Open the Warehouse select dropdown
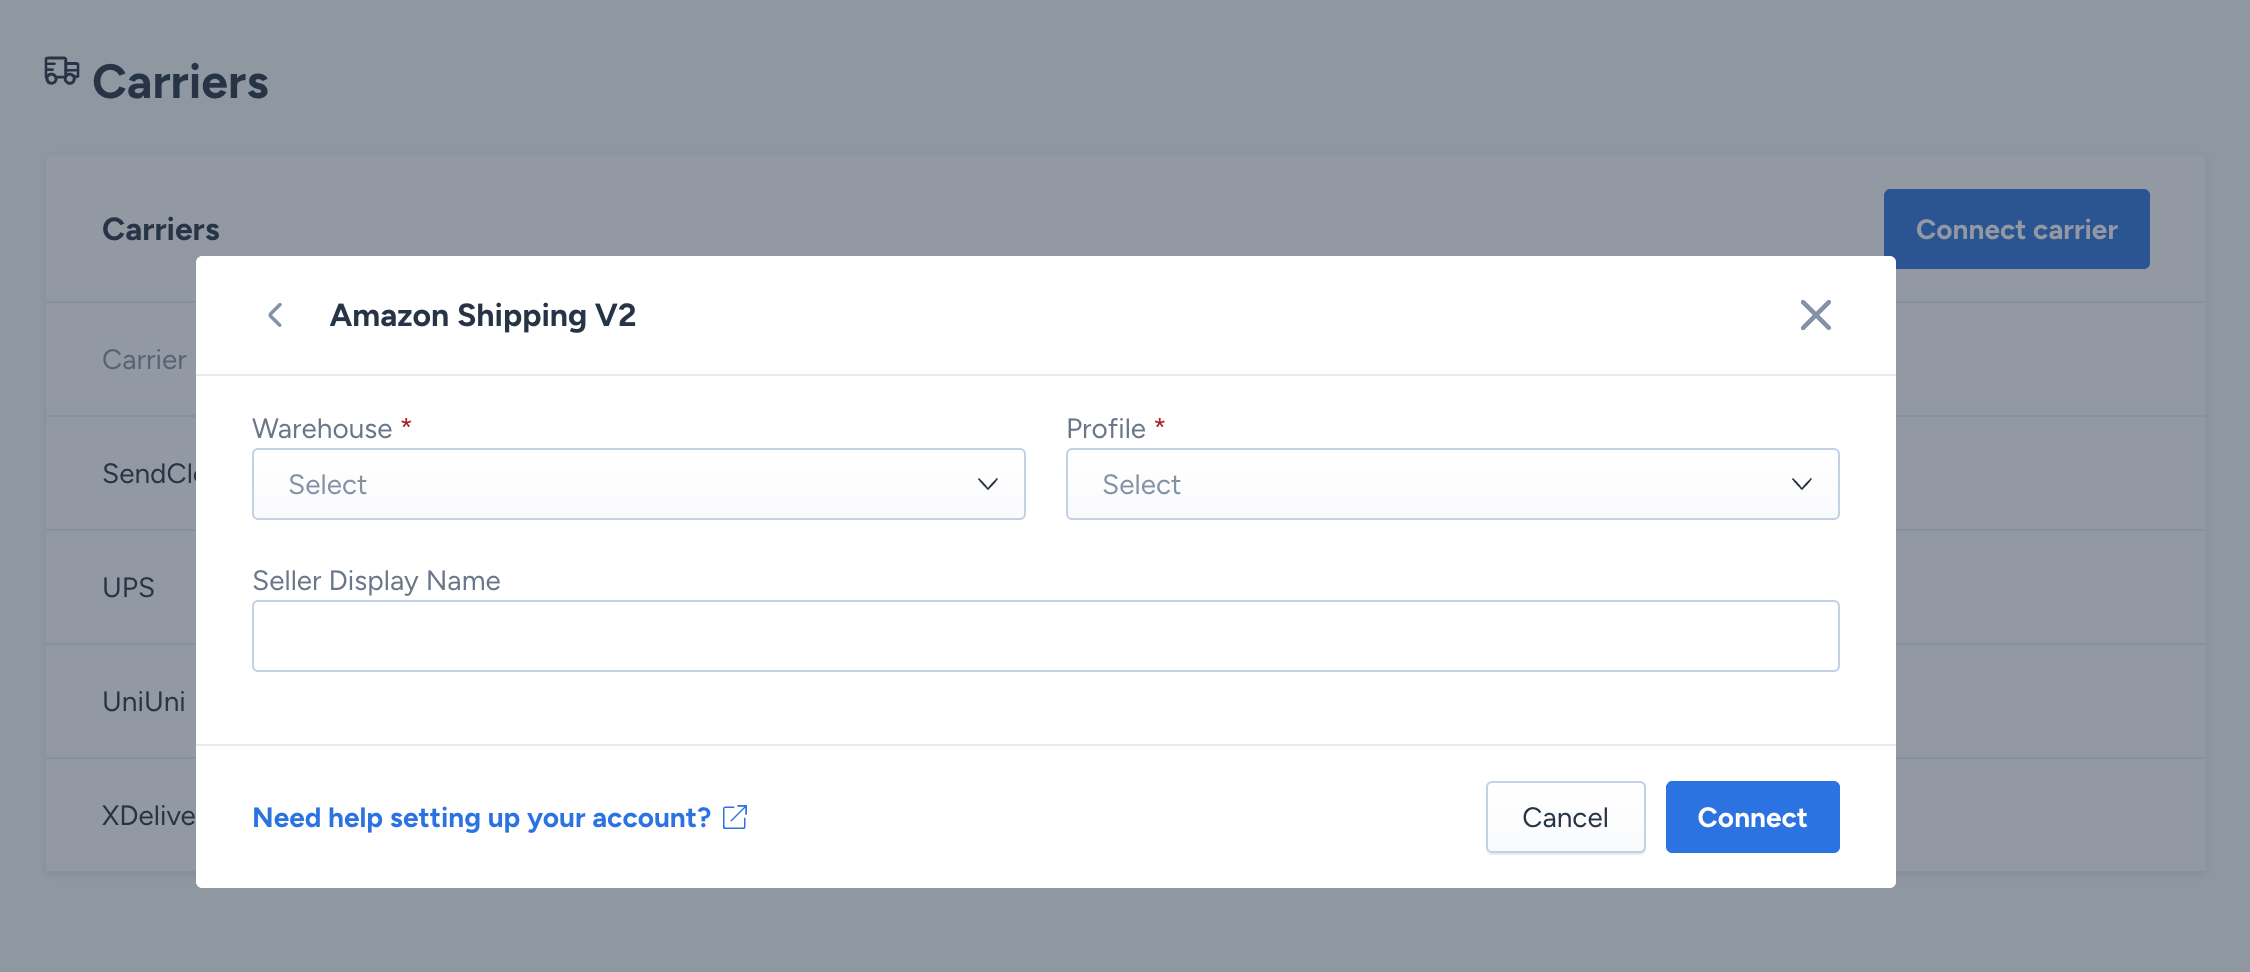2250x972 pixels. tap(638, 484)
